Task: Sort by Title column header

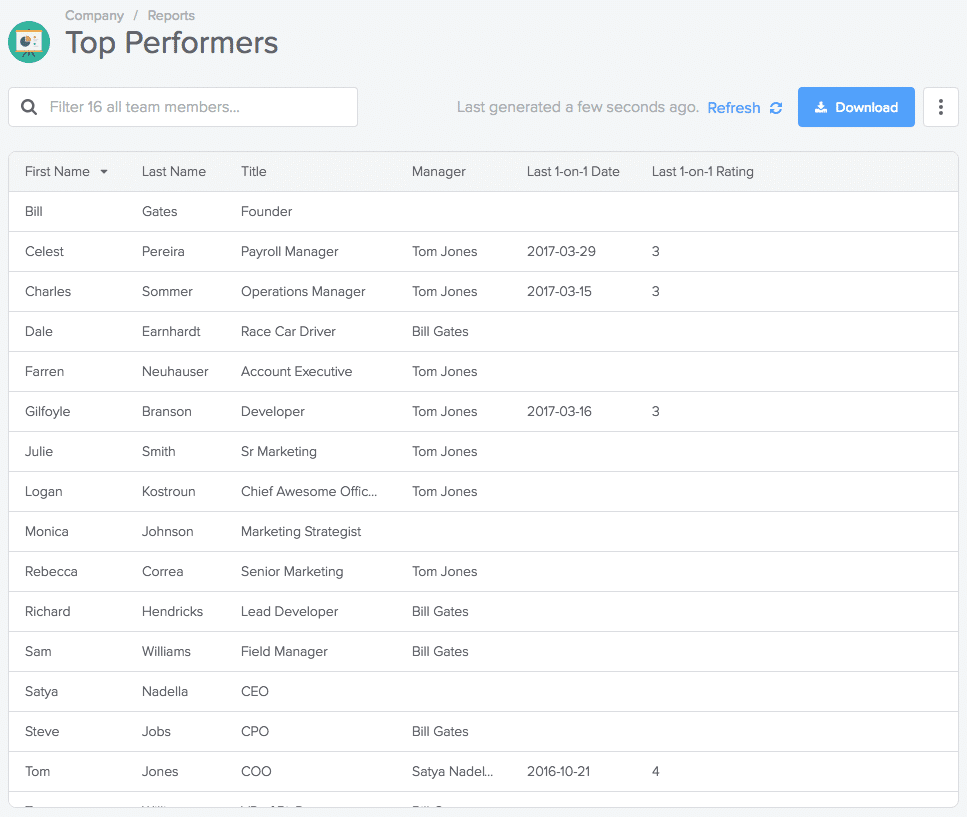Action: [254, 172]
